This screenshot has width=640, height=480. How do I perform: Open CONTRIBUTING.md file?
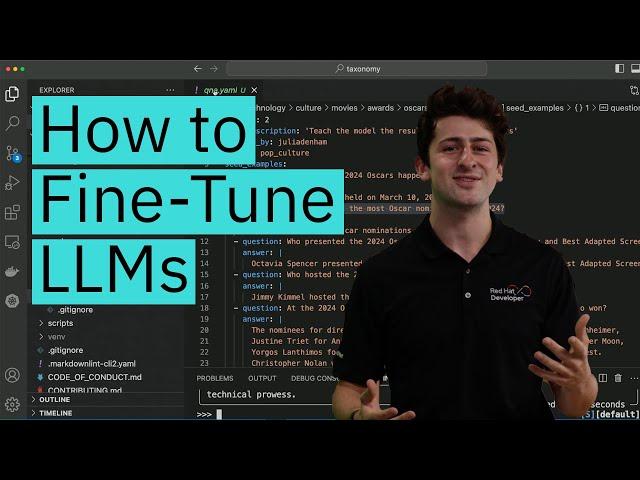[x=84, y=390]
